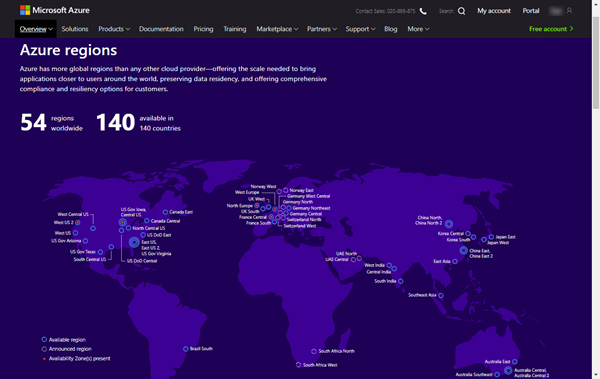Click the South Africa North region marker
Screen dimensions: 600x379
(x=314, y=351)
